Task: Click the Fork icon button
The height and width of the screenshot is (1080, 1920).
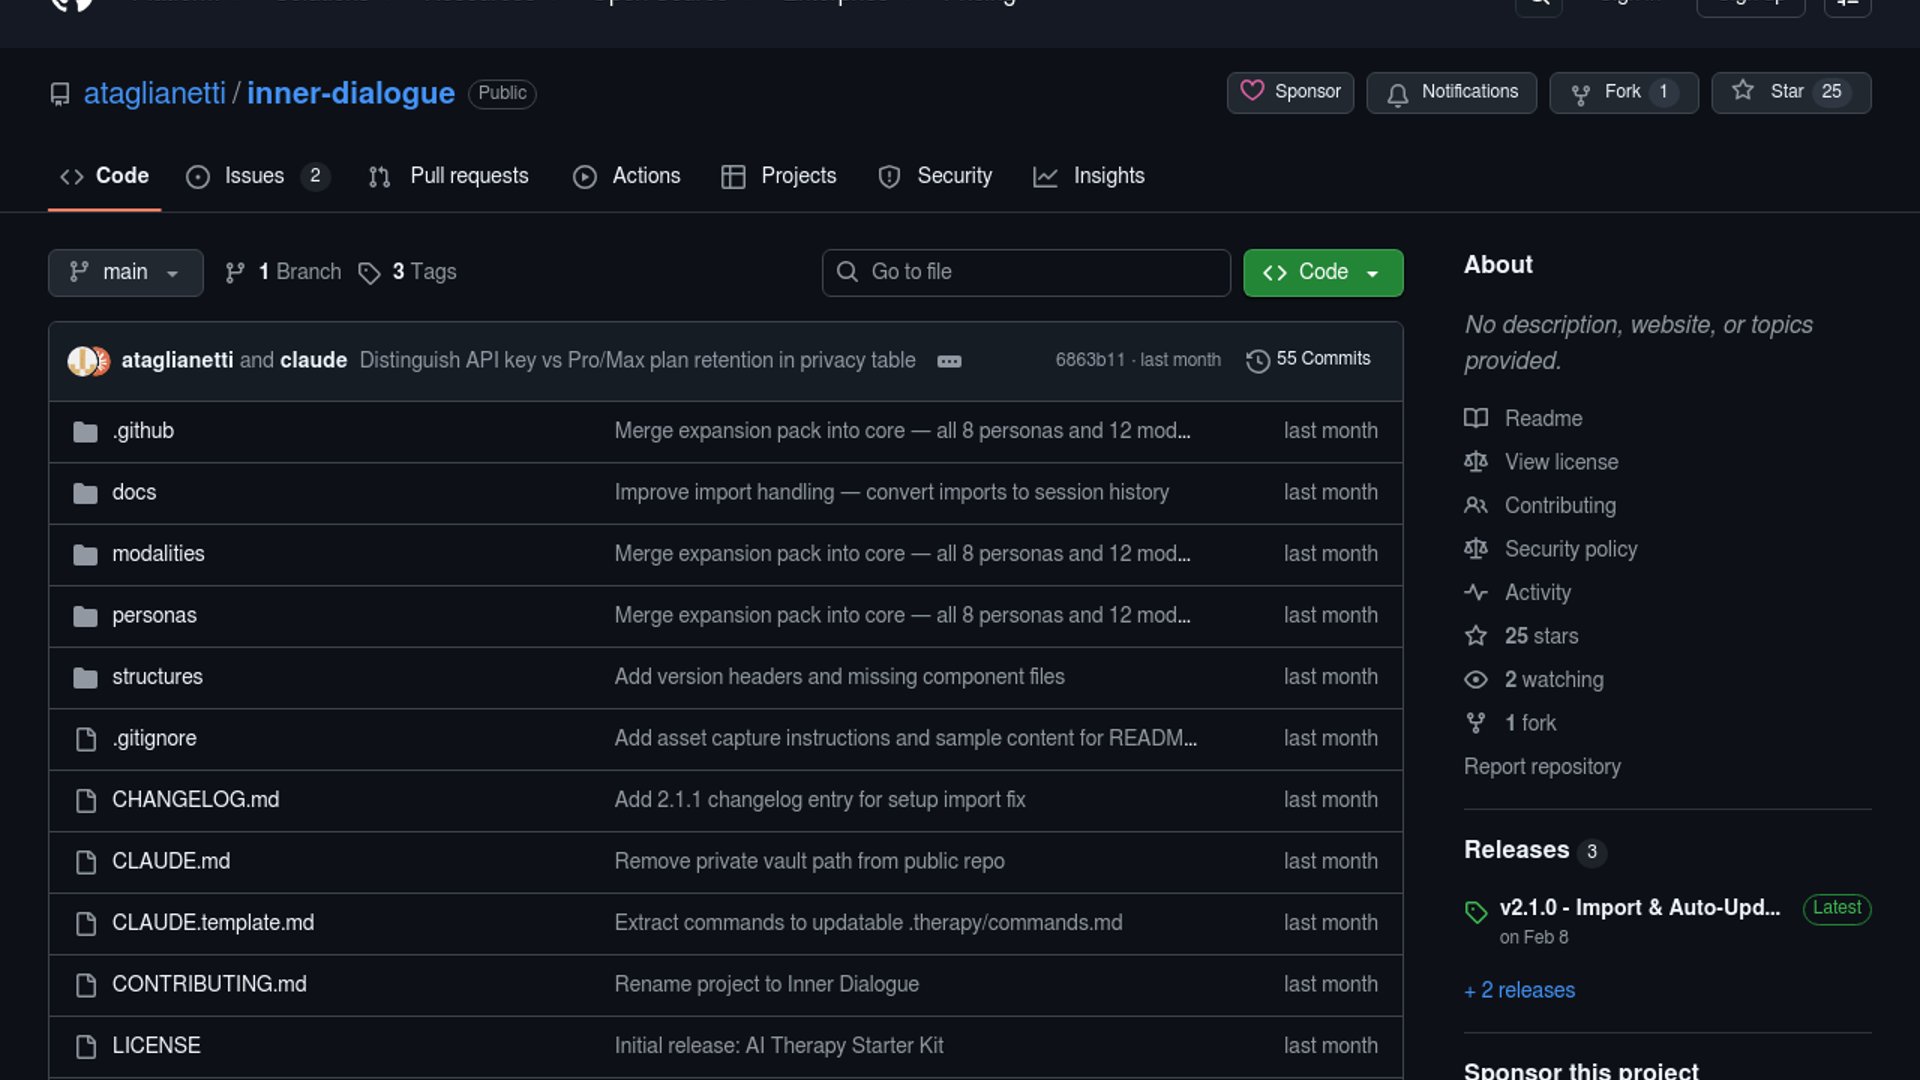Action: pos(1580,94)
